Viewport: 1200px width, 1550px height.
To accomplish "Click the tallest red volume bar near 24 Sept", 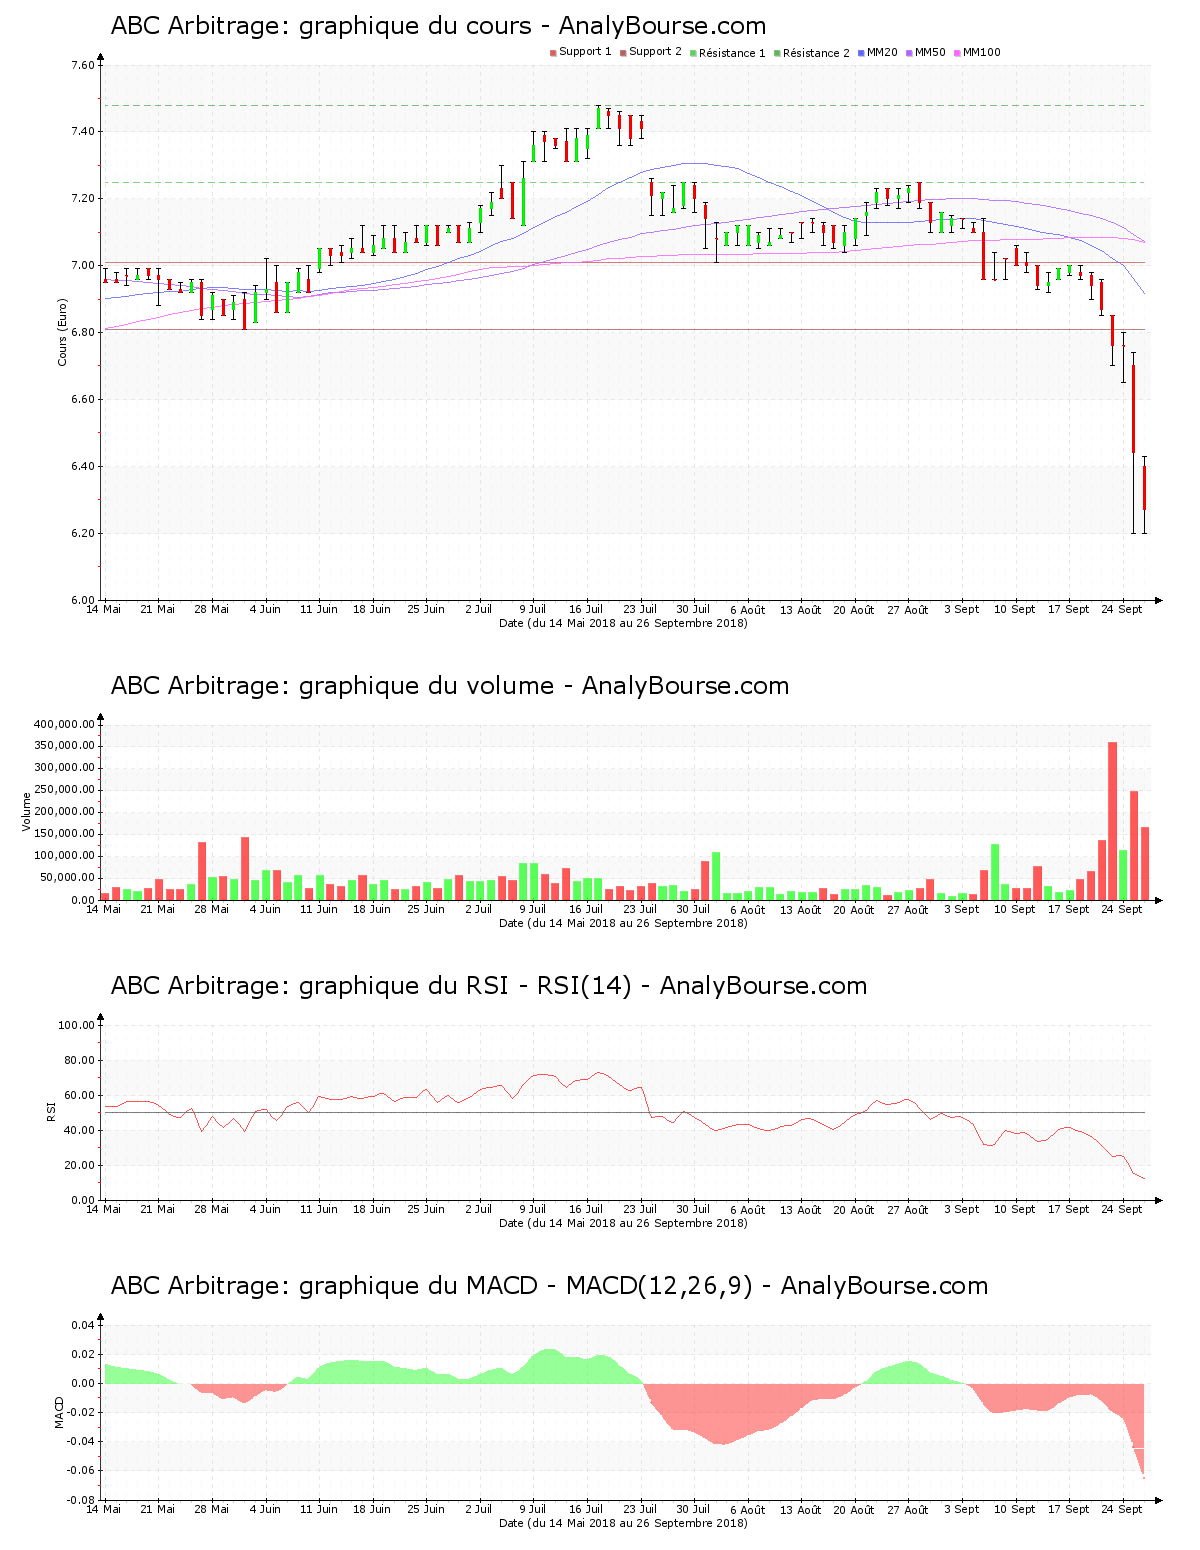I will pyautogui.click(x=1112, y=821).
